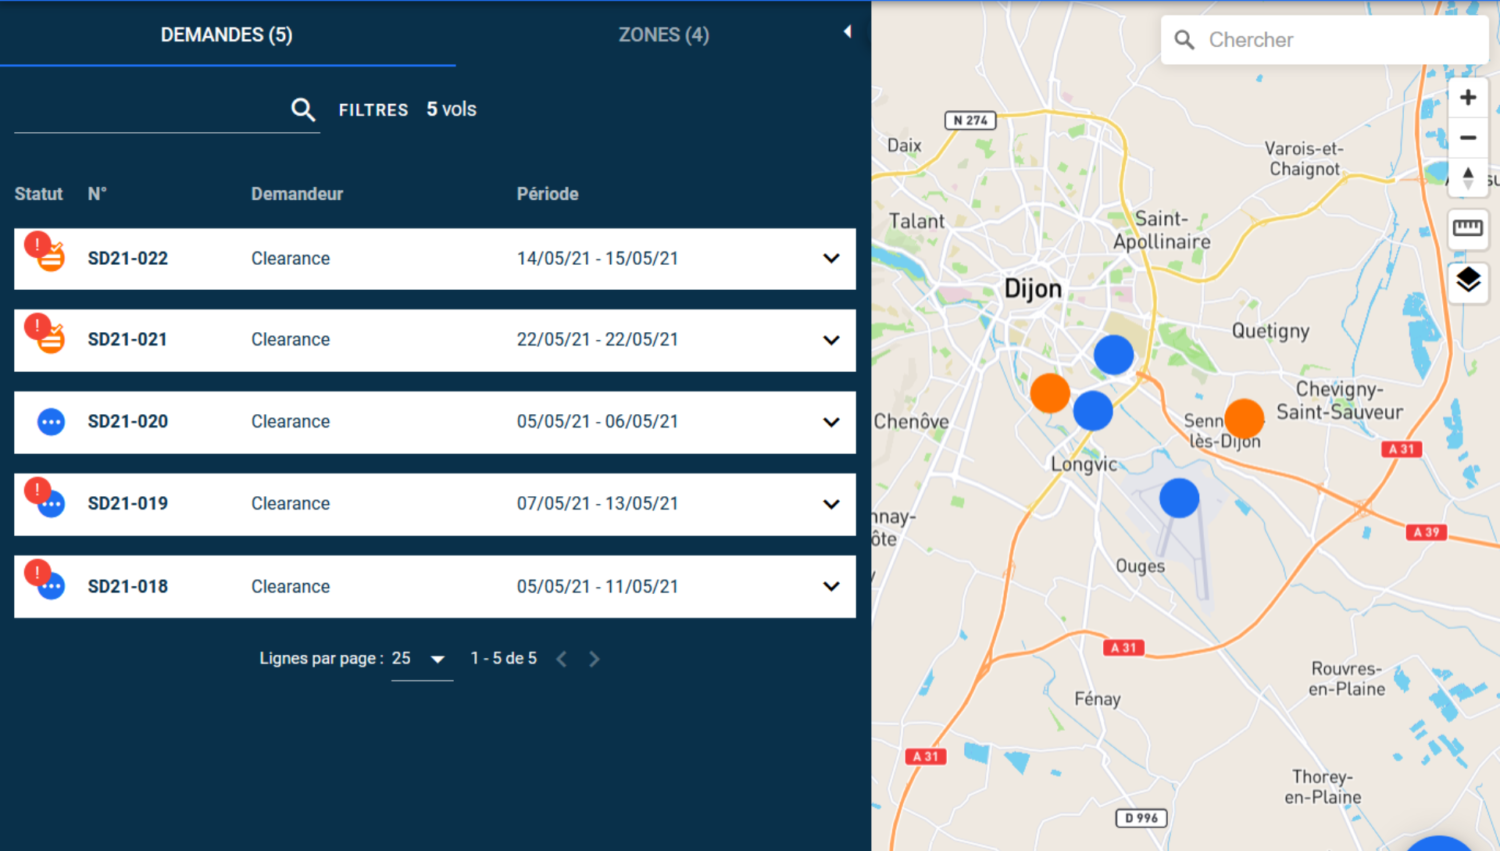Expand request SD21-022 details
The image size is (1500, 851).
coord(831,258)
